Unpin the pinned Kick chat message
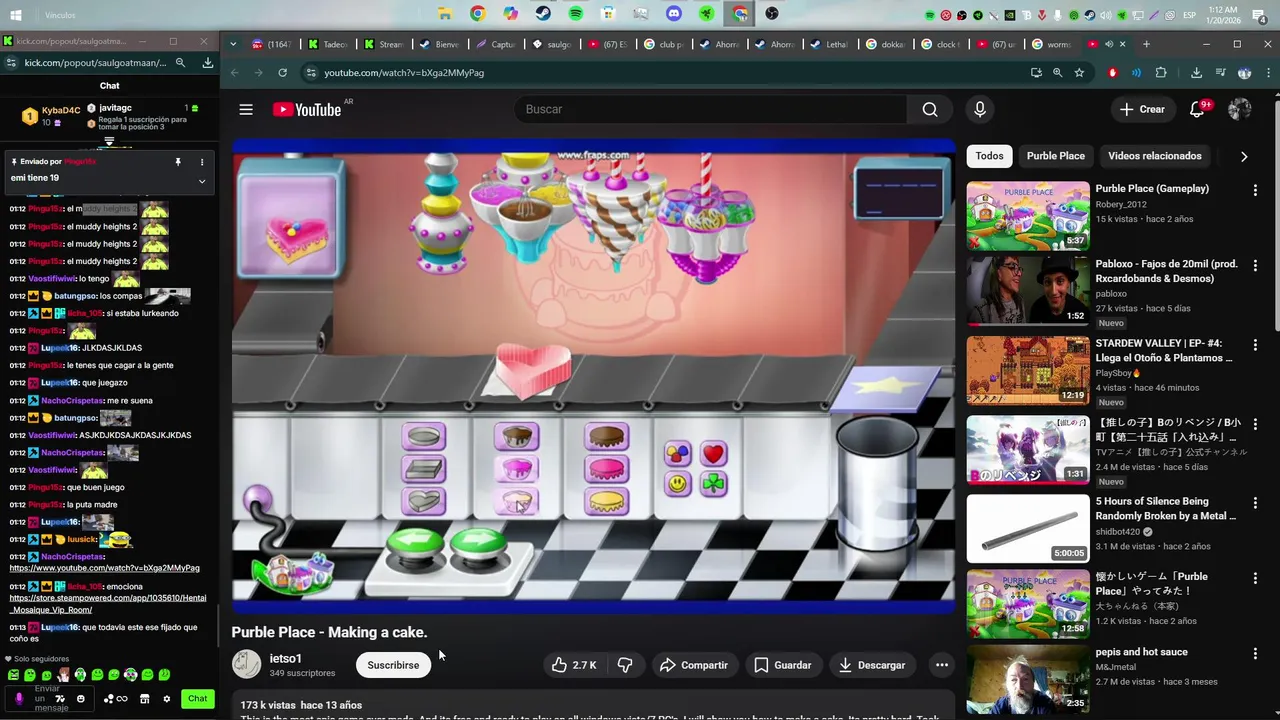 [178, 161]
